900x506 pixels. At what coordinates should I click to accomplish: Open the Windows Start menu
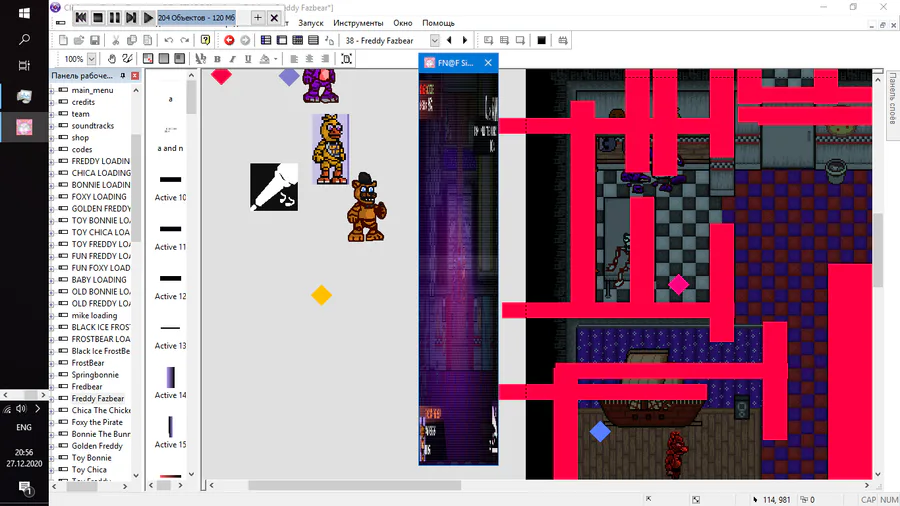pyautogui.click(x=24, y=13)
